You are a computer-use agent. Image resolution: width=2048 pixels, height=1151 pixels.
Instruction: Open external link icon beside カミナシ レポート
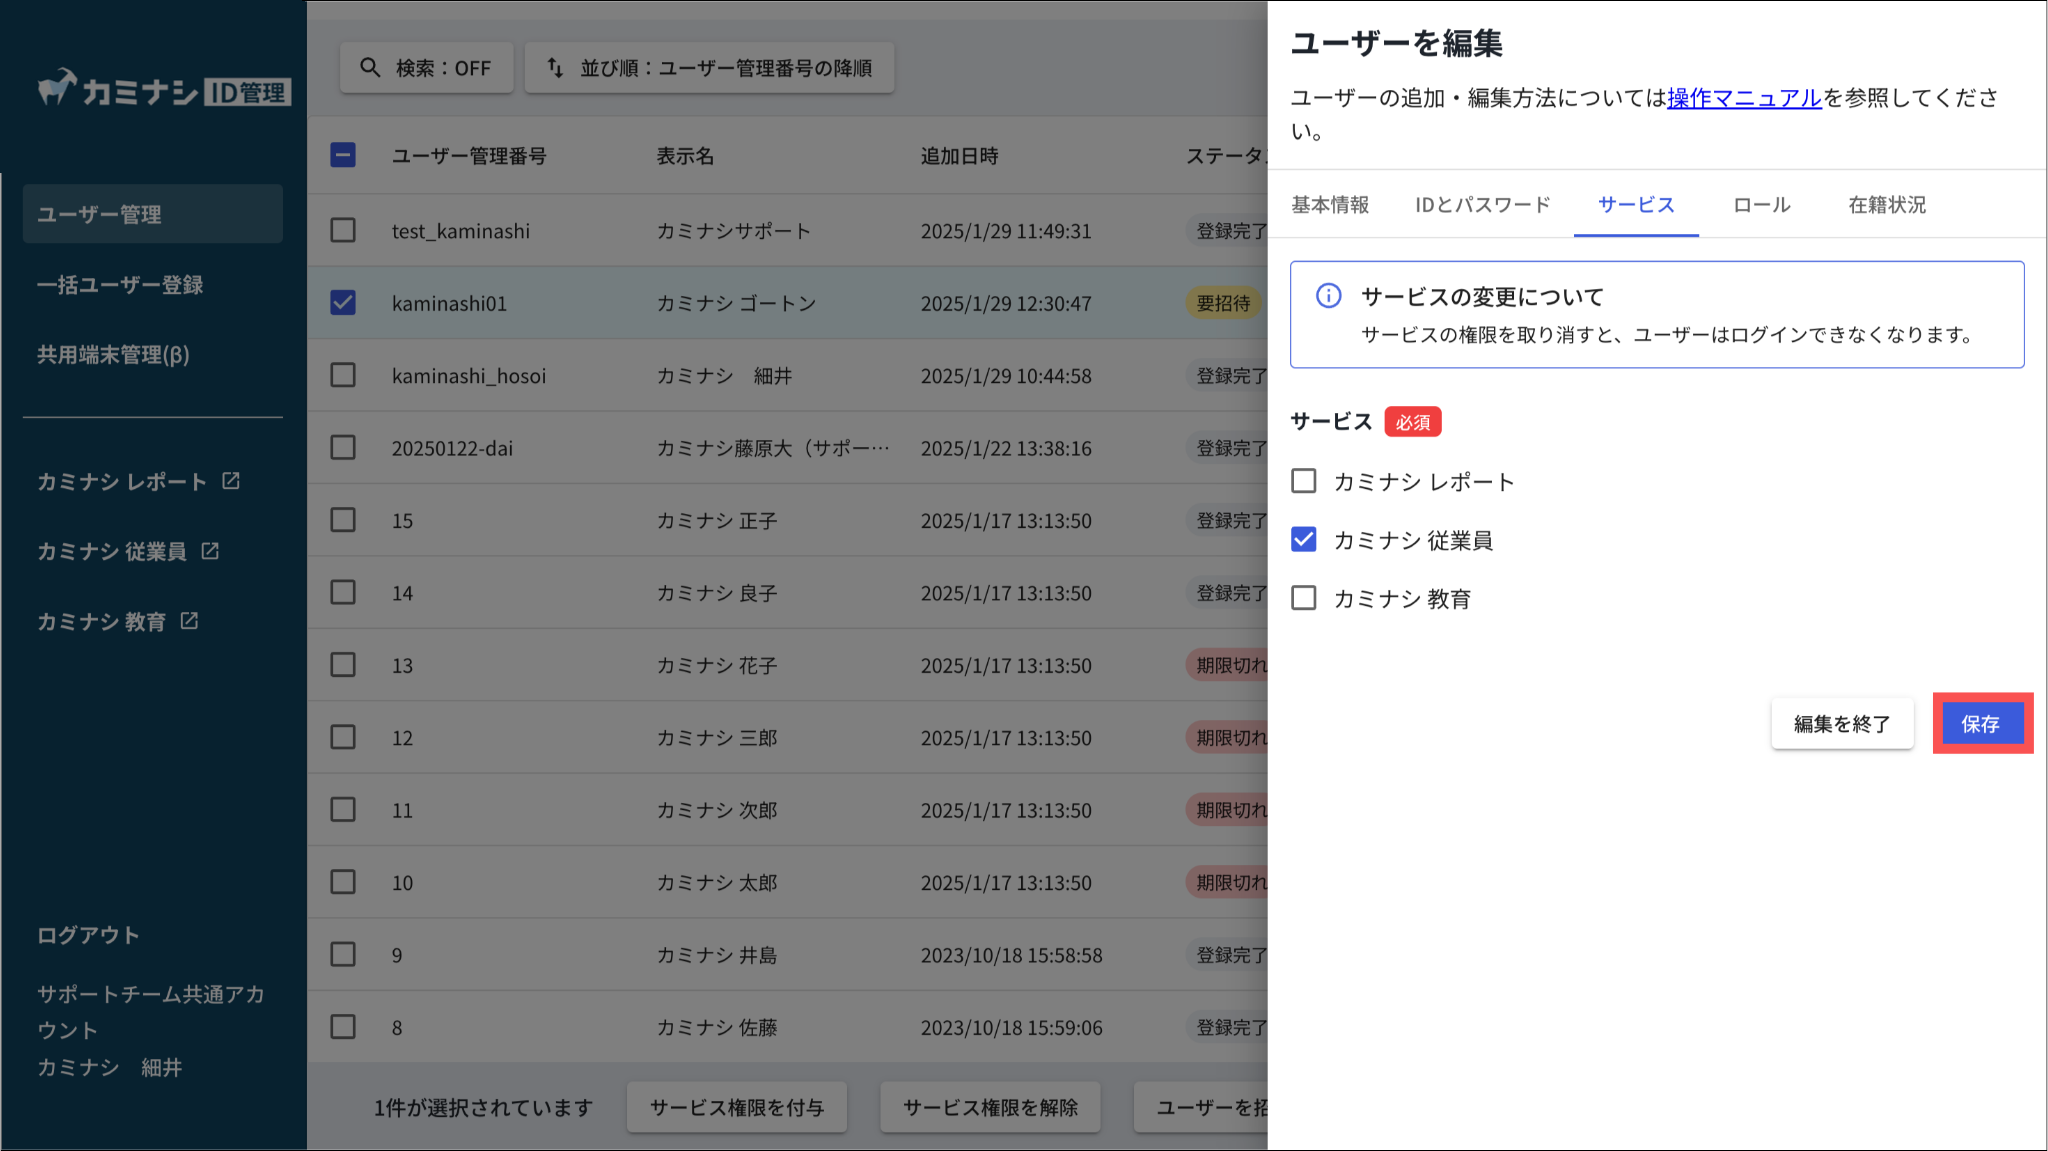[x=231, y=481]
